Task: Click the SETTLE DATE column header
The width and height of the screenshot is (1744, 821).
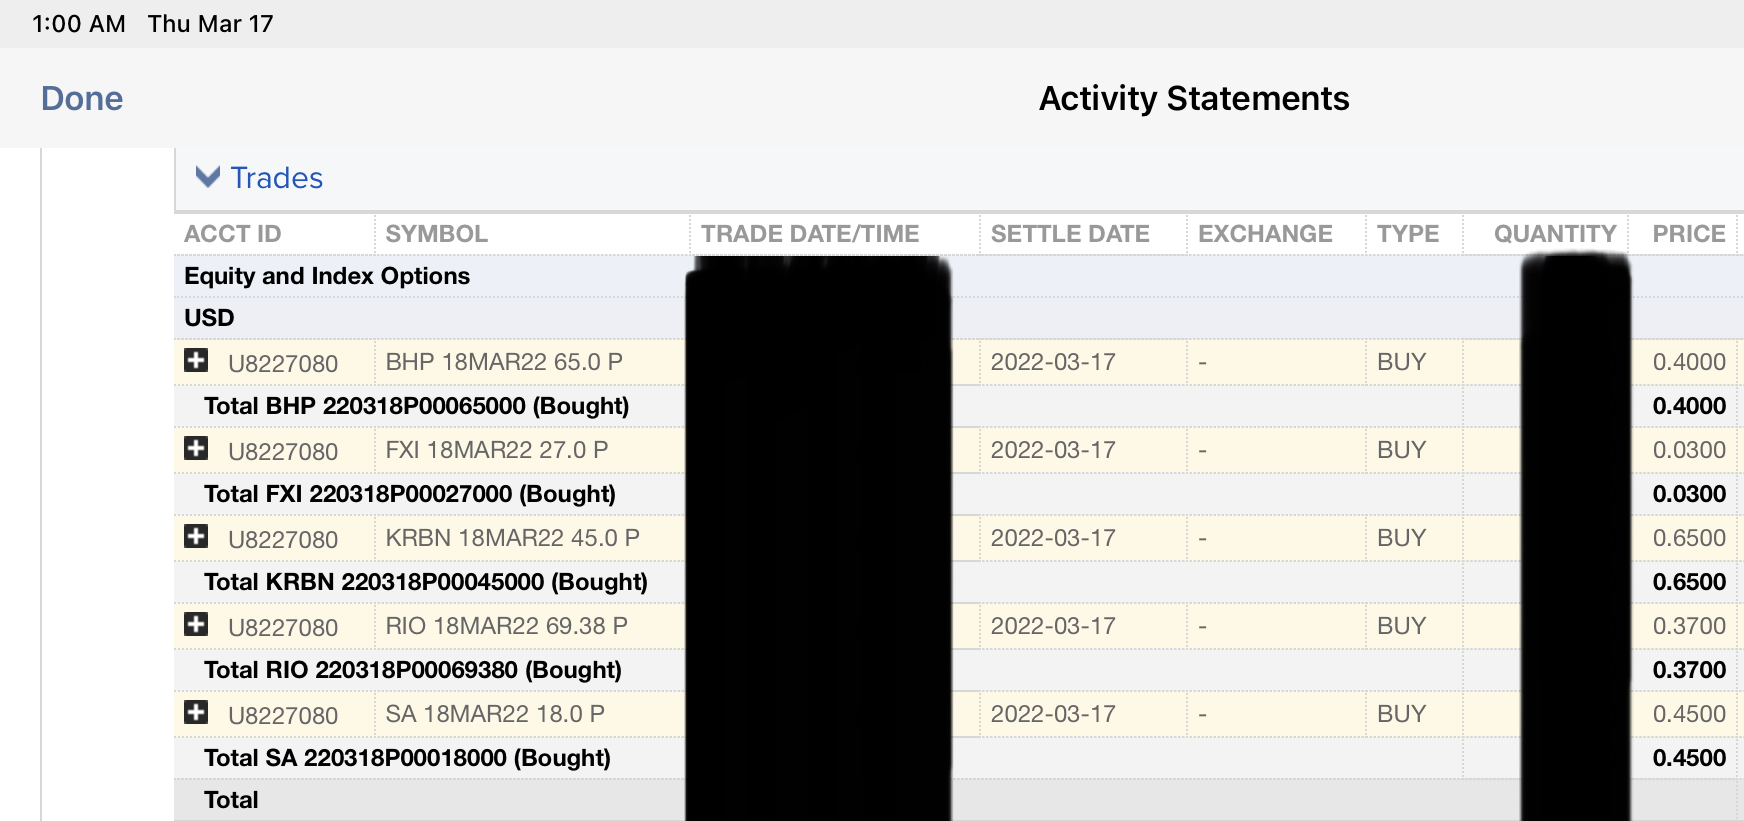Action: click(1070, 234)
